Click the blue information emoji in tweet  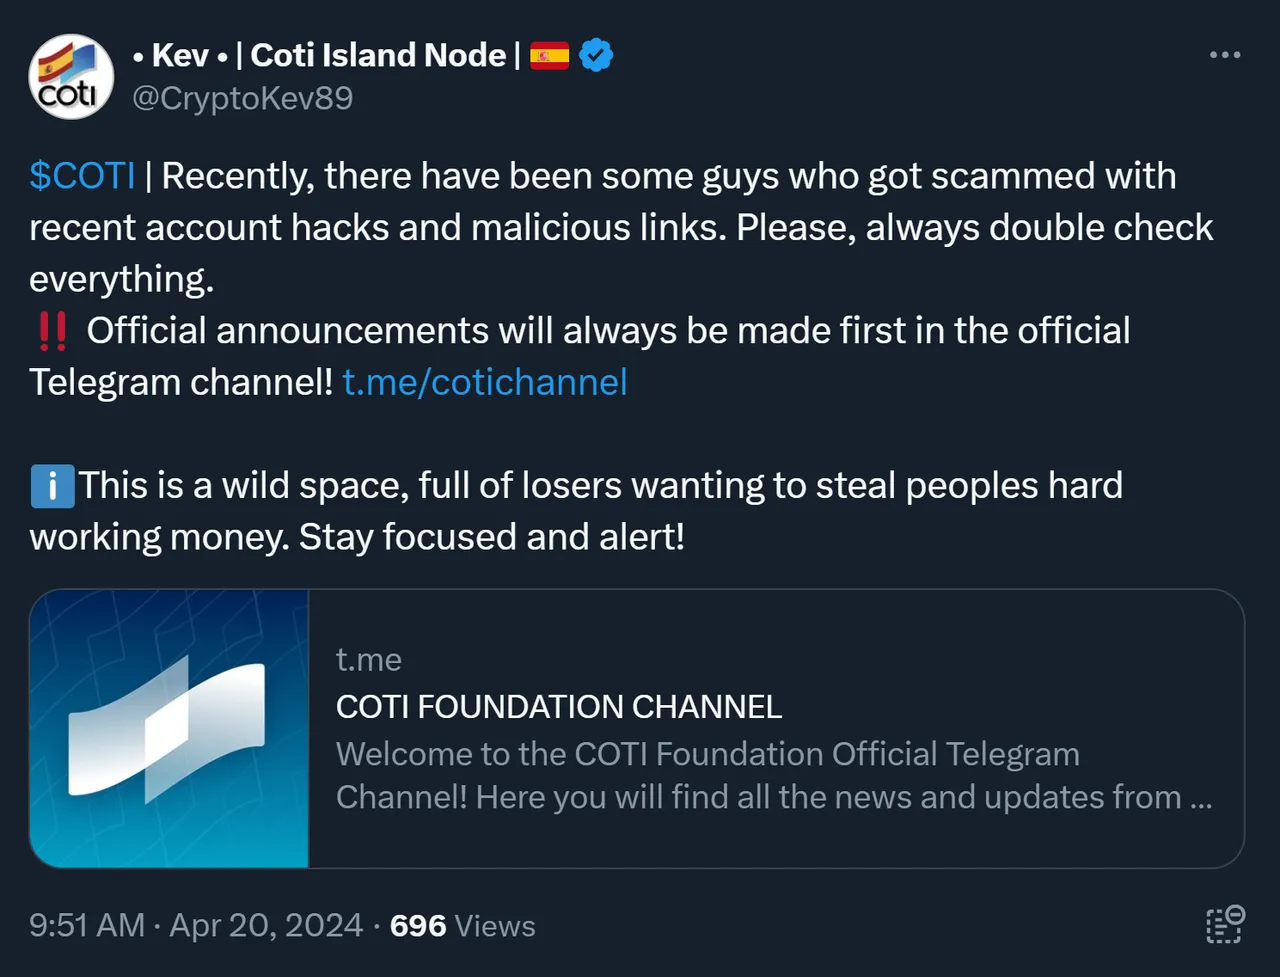tap(52, 486)
